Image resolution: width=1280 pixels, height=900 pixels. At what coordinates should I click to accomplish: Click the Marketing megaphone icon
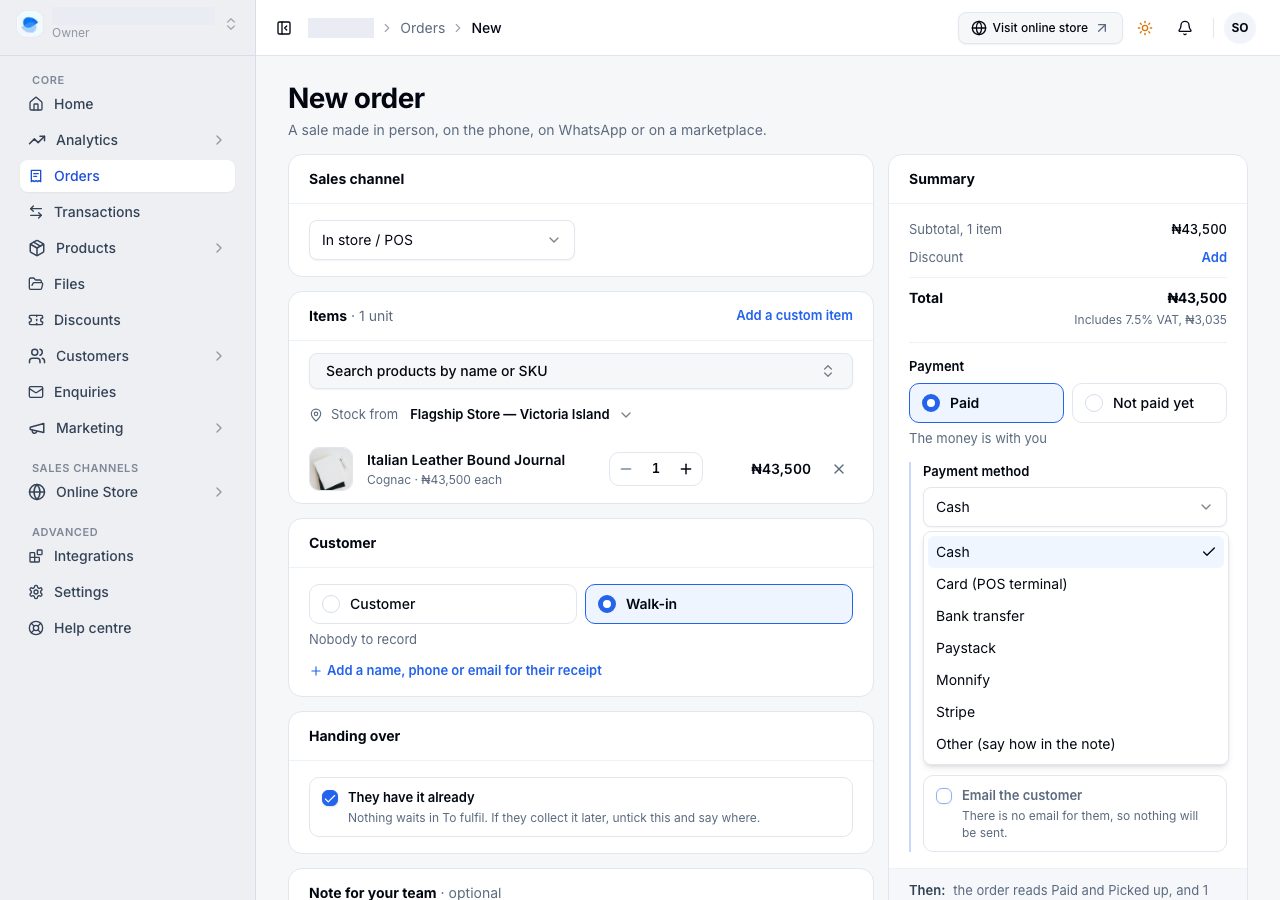[37, 428]
